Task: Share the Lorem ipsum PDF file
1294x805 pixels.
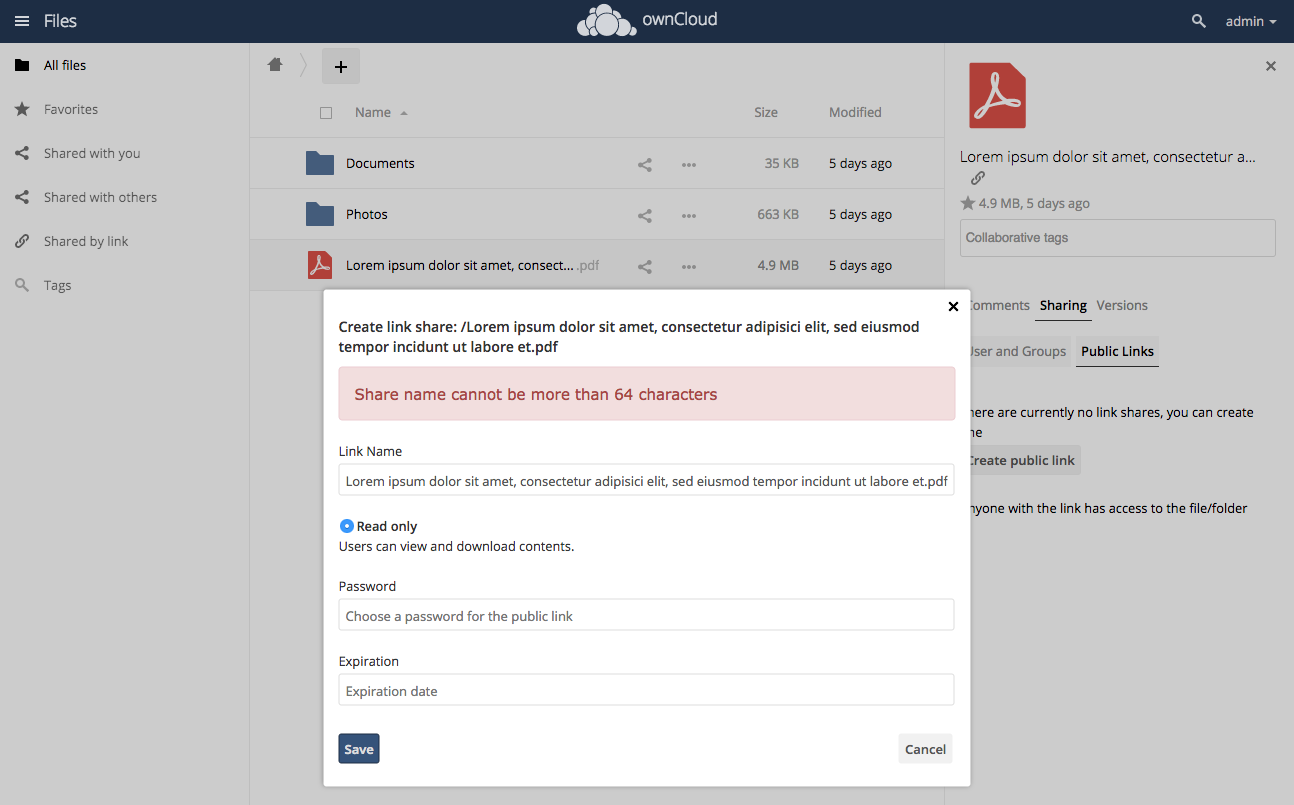Action: click(645, 266)
